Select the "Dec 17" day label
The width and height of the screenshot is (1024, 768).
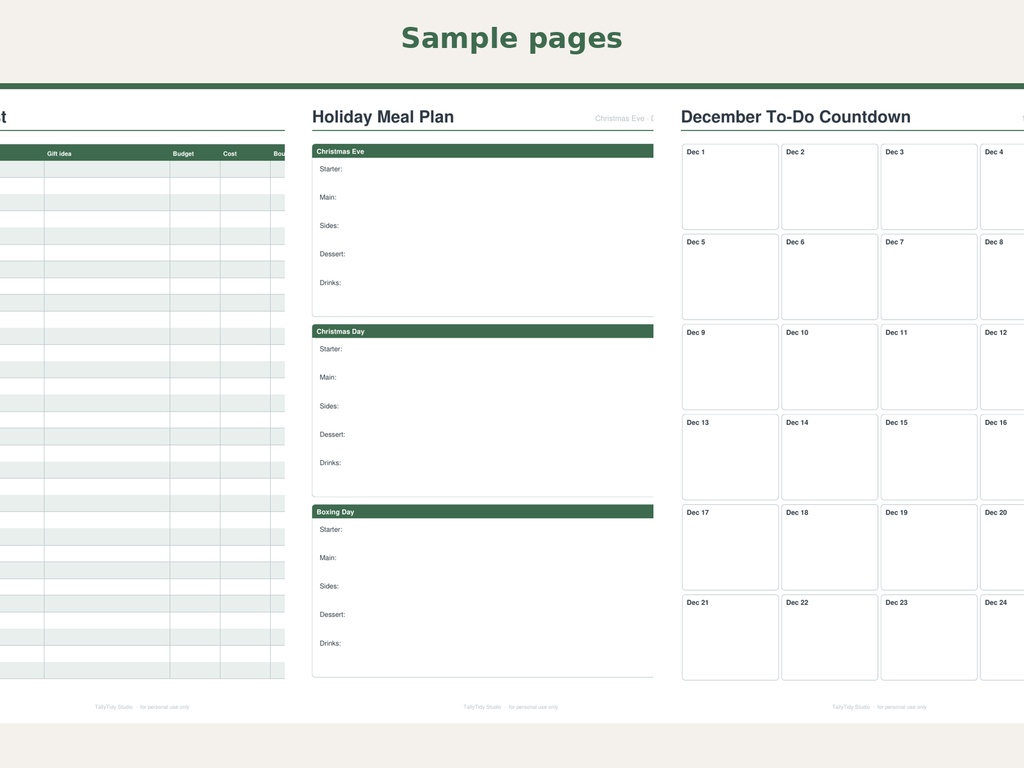point(697,513)
